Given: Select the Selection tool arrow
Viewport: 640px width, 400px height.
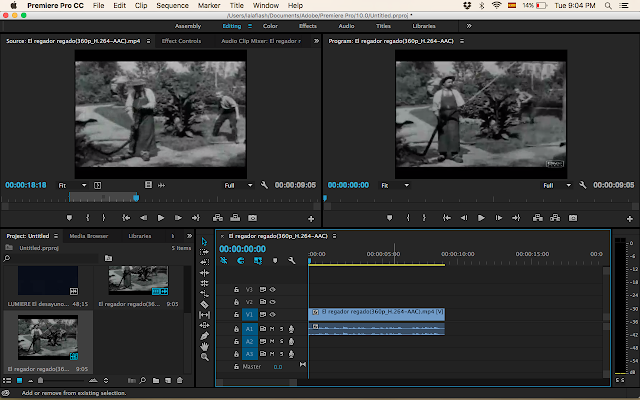Looking at the screenshot, I should (204, 242).
